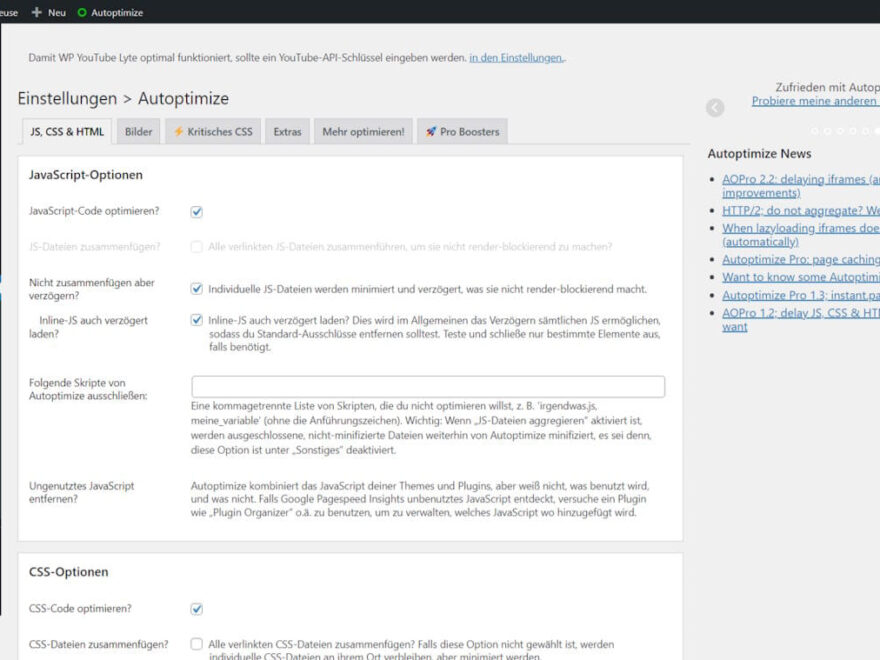The image size is (880, 660).
Task: Click the "Einstellungen > Autoptimize" page title
Action: pos(123,99)
